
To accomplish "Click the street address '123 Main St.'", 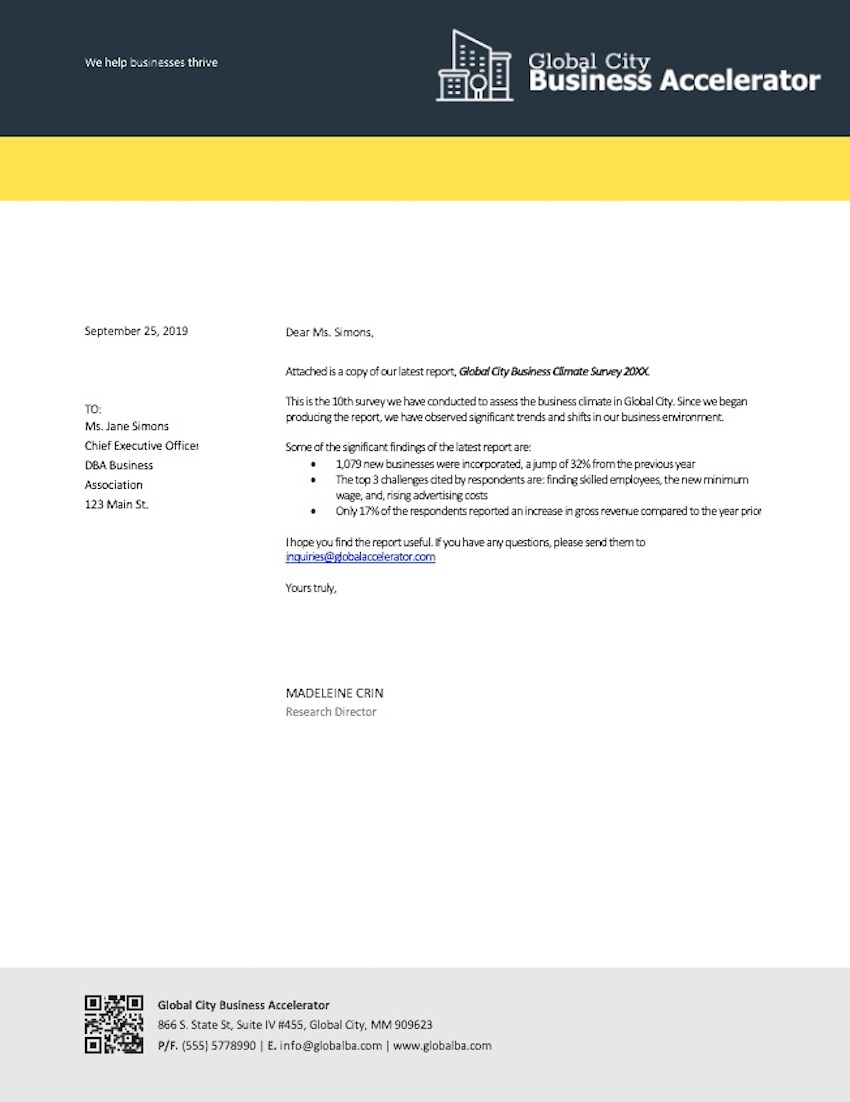I will [x=116, y=504].
